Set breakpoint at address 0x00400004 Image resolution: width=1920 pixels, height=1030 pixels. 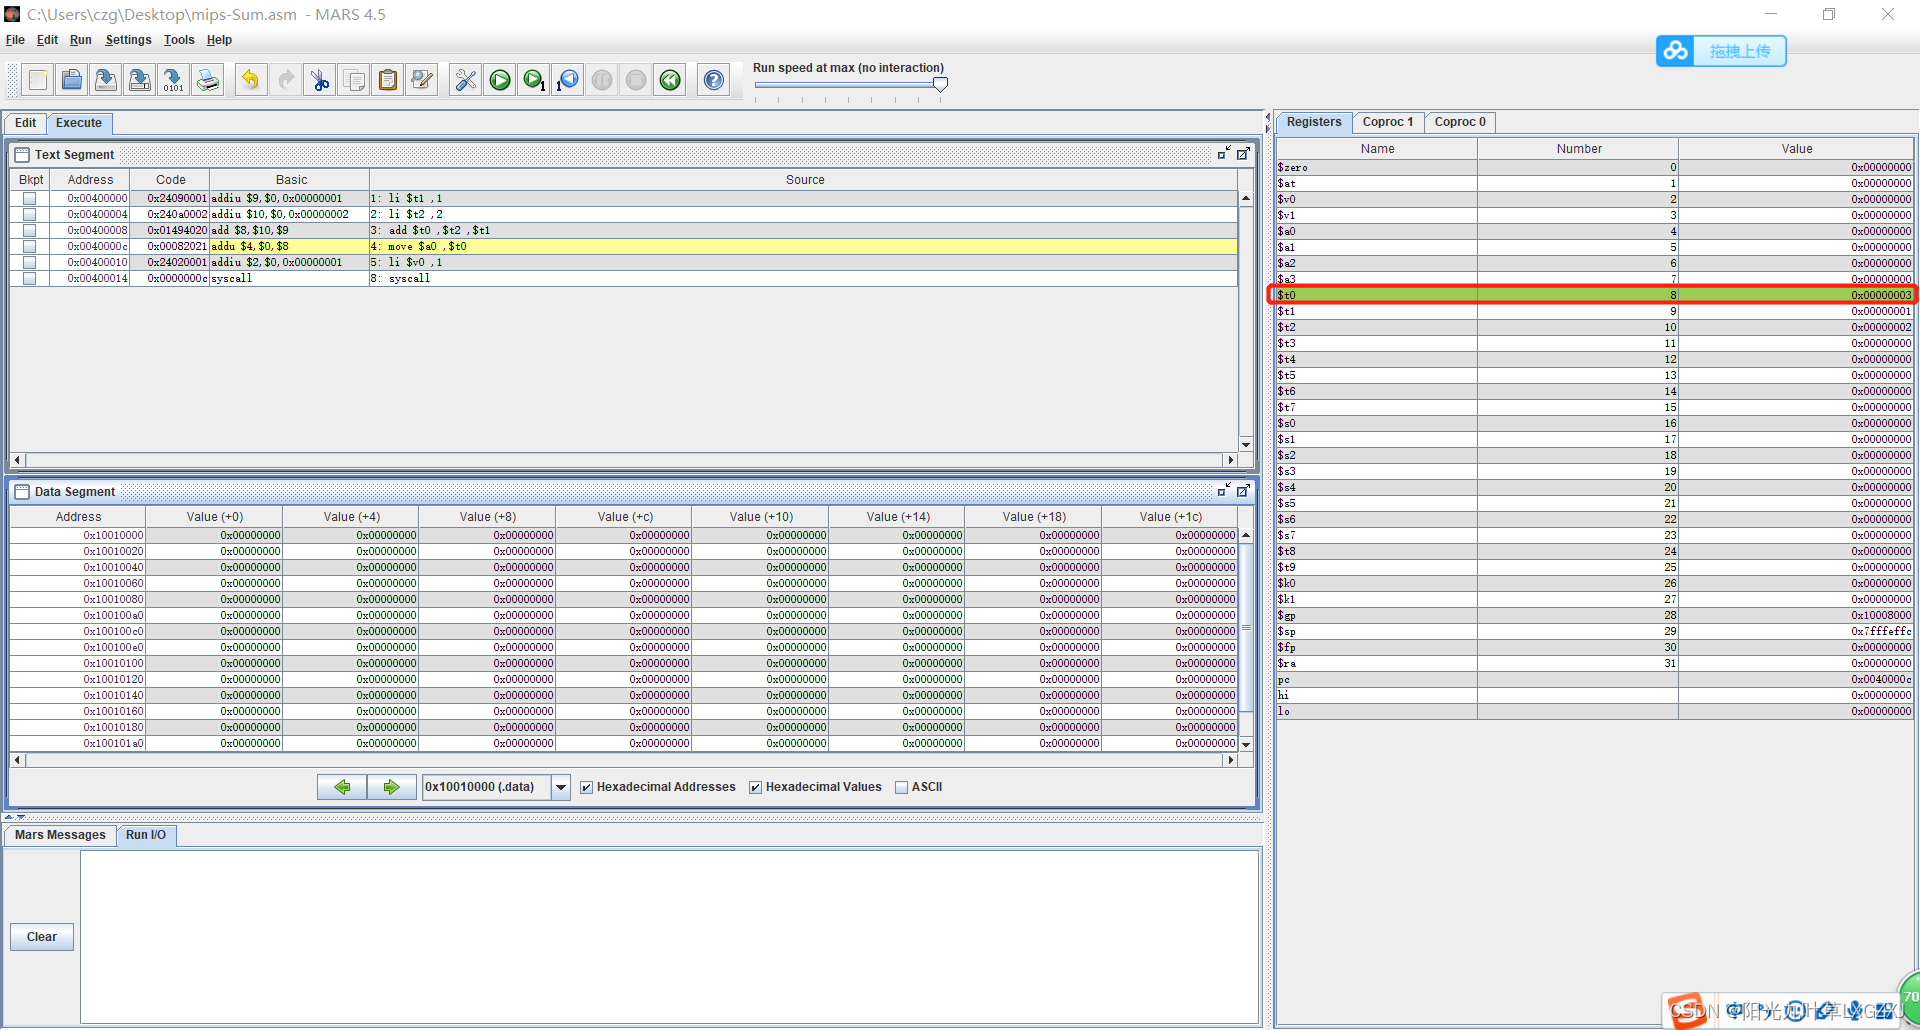[x=29, y=214]
